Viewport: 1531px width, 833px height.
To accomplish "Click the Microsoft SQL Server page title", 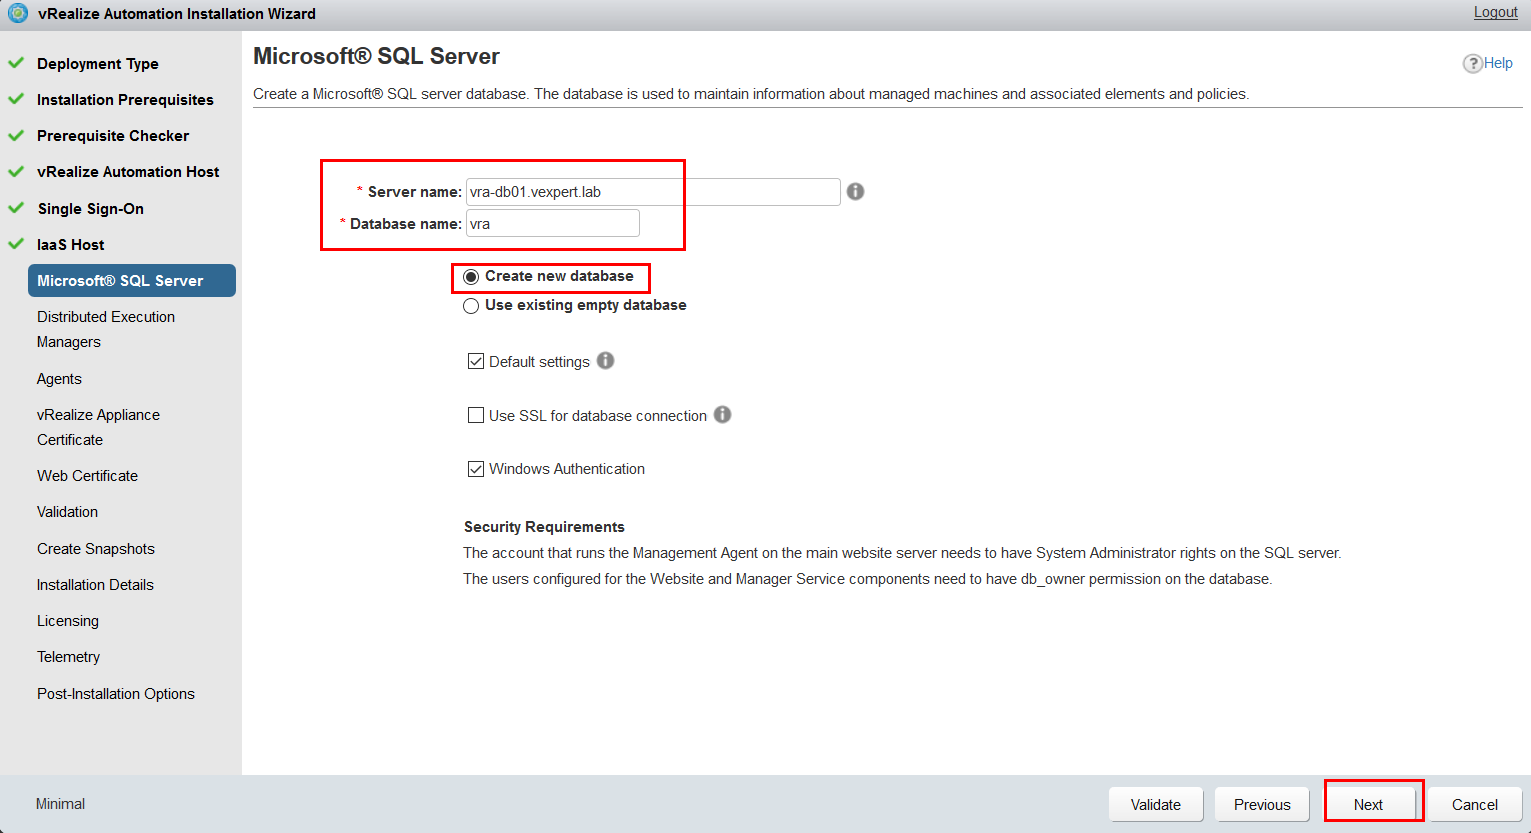I will click(x=376, y=56).
